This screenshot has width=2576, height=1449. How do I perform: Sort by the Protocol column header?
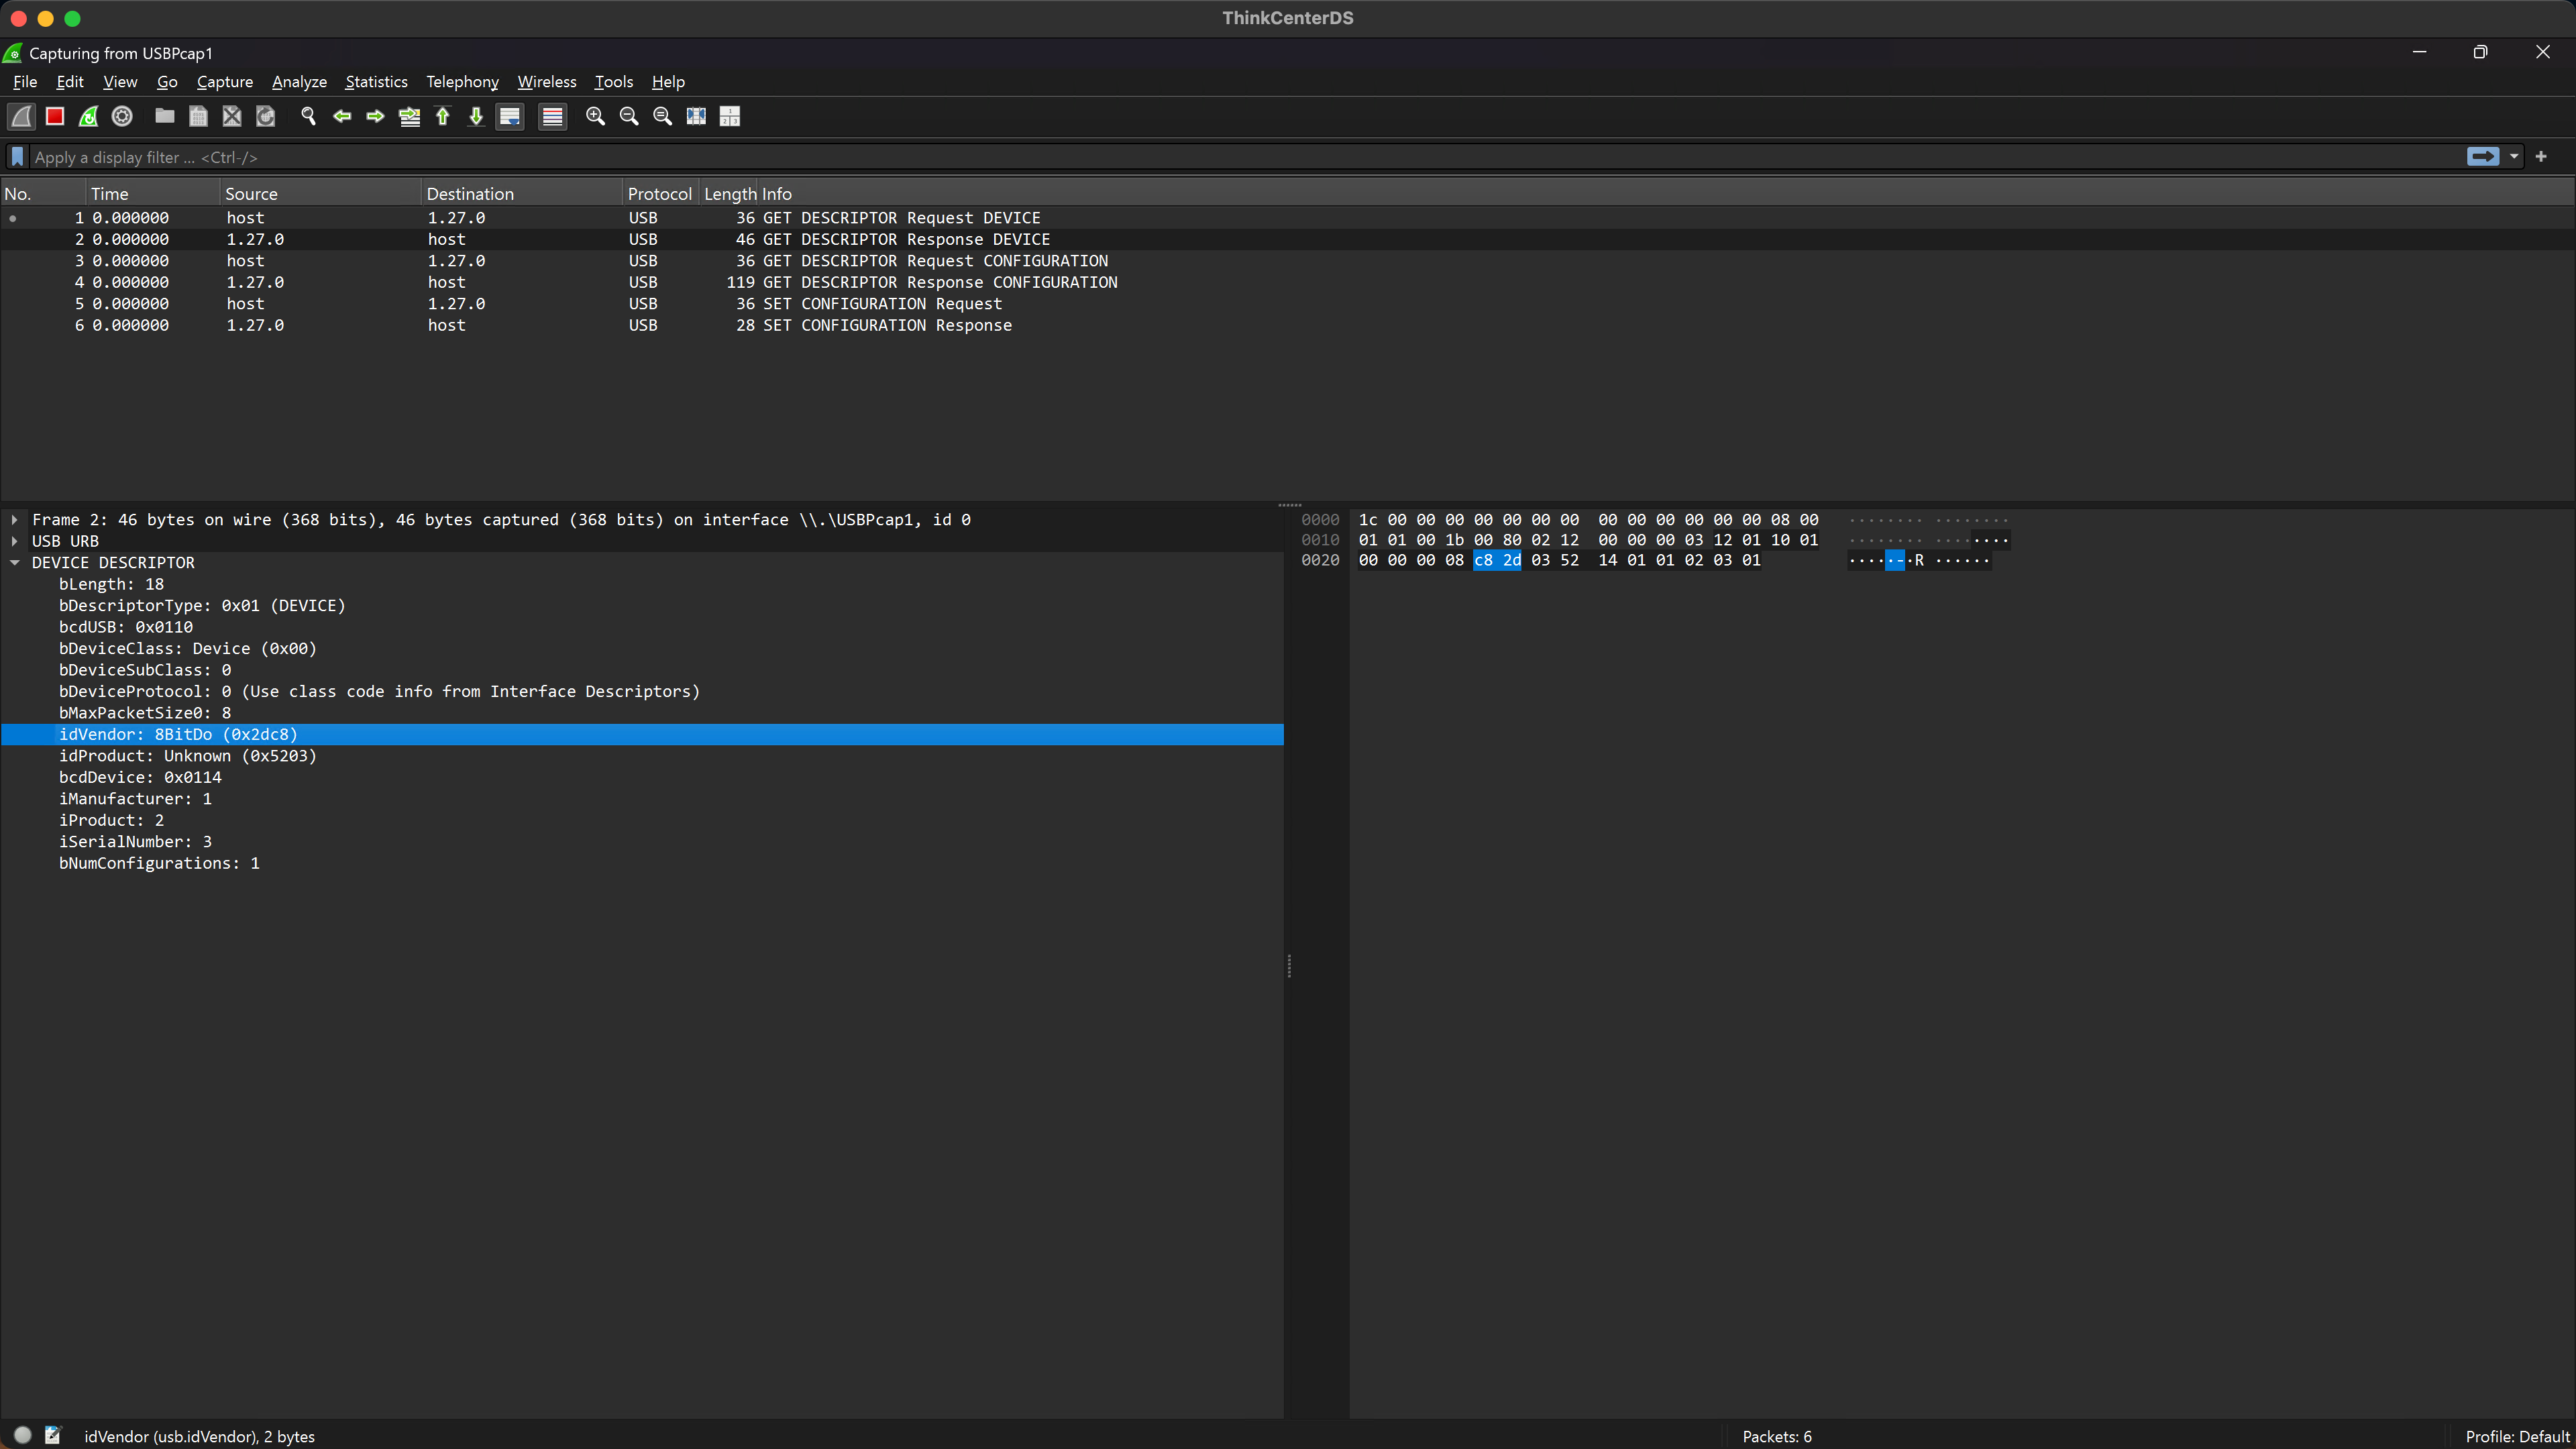point(660,194)
